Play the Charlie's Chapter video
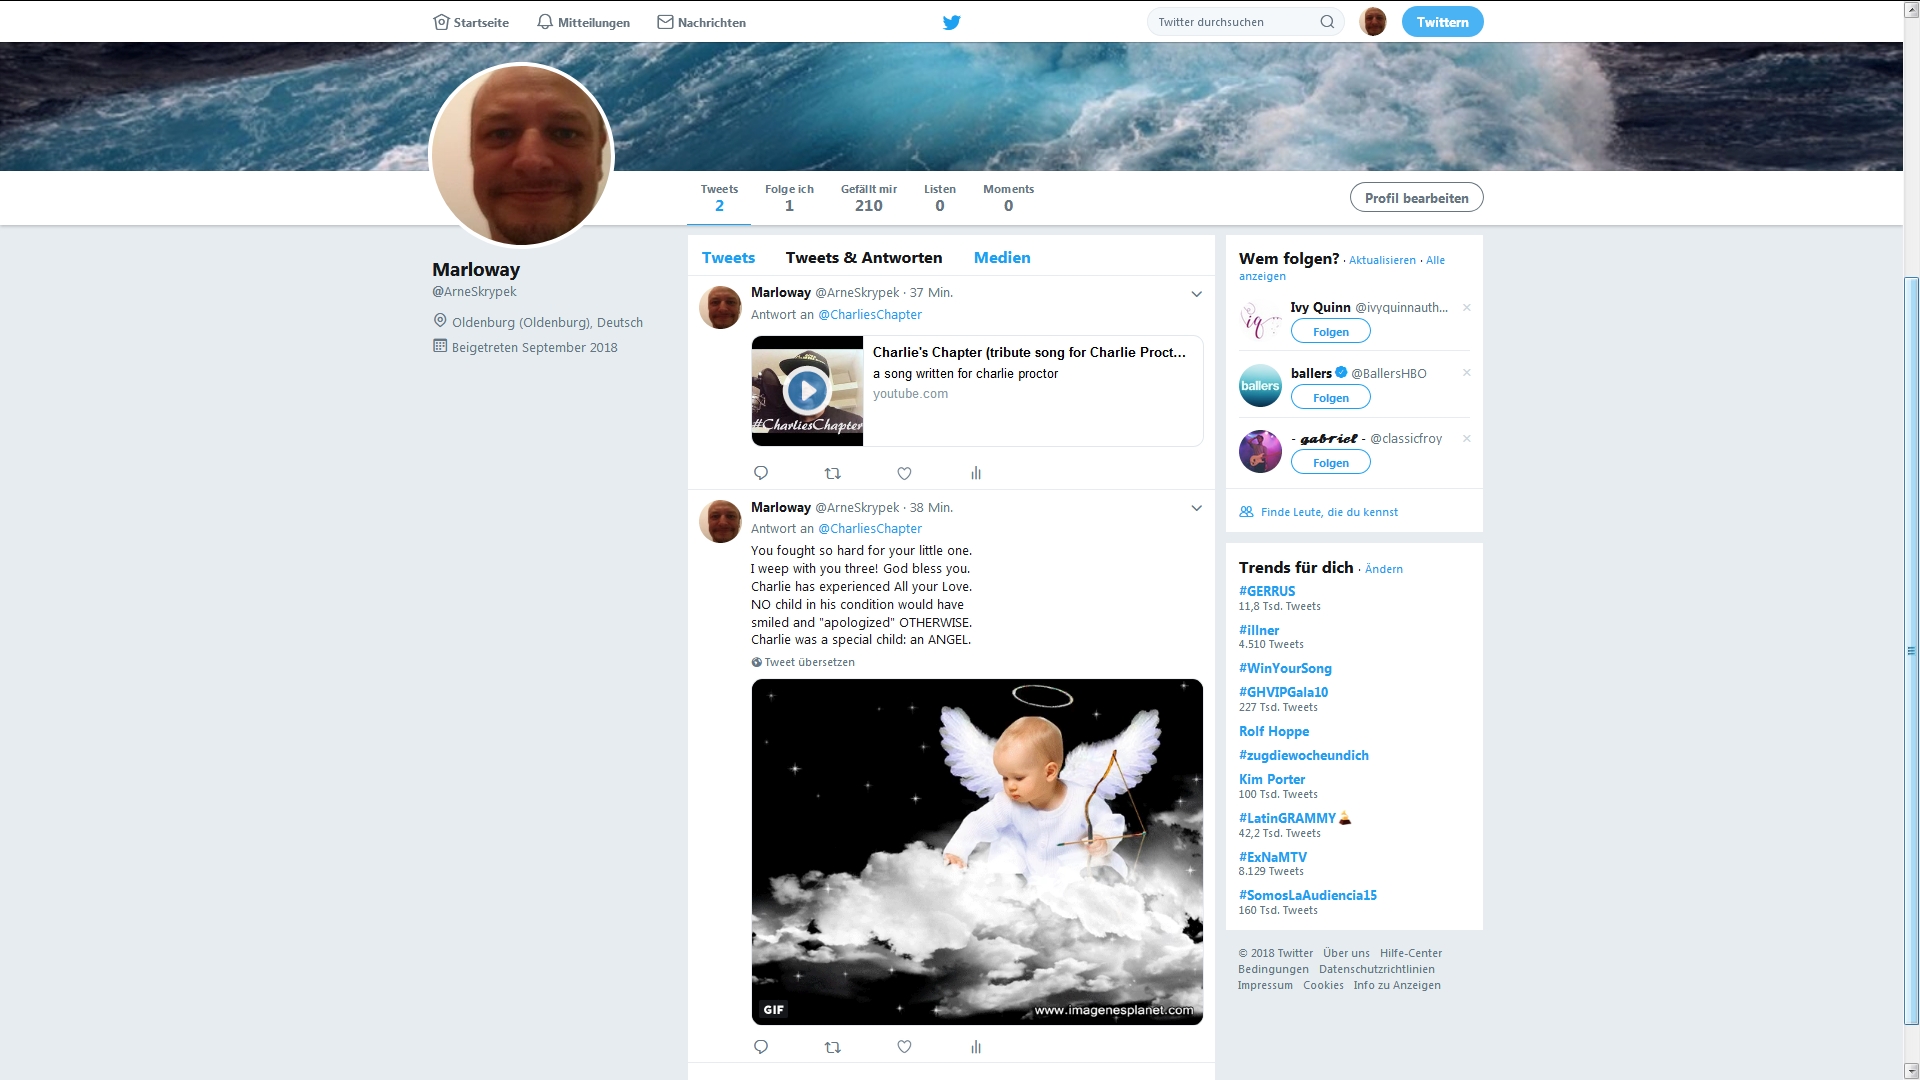Screen dimensions: 1920x1080 point(807,391)
